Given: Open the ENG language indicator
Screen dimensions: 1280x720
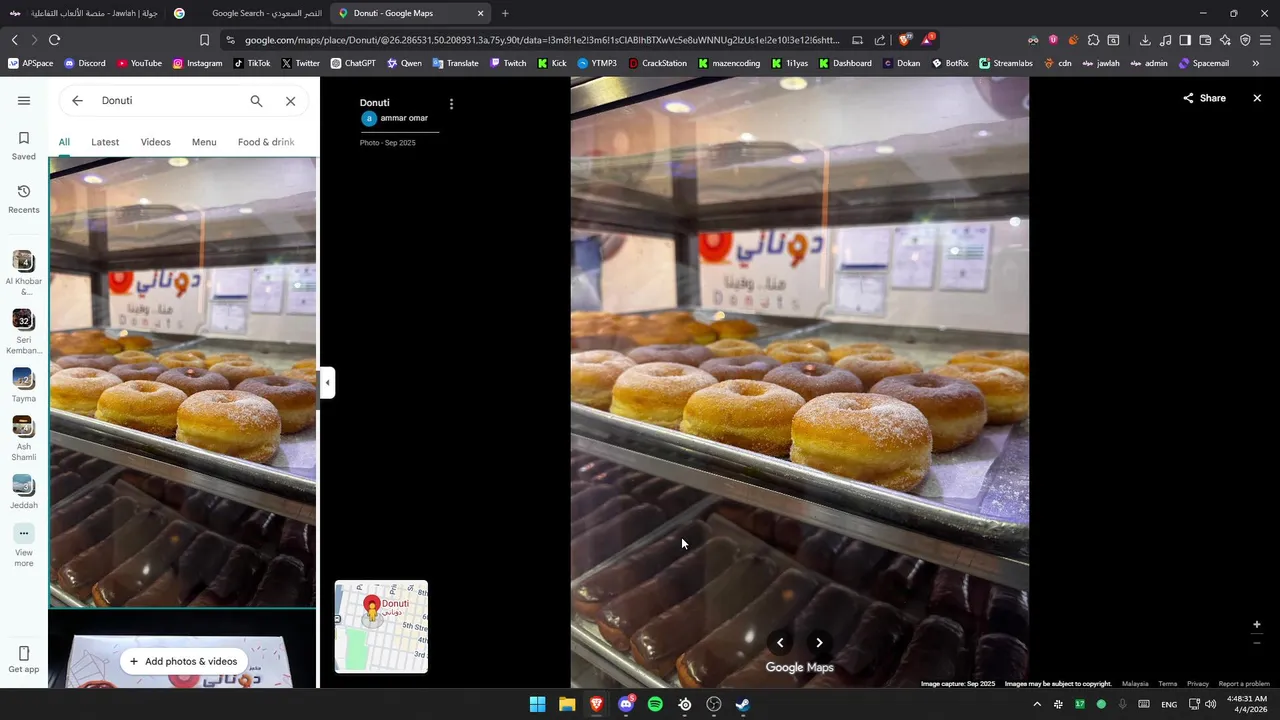Looking at the screenshot, I should [1169, 704].
